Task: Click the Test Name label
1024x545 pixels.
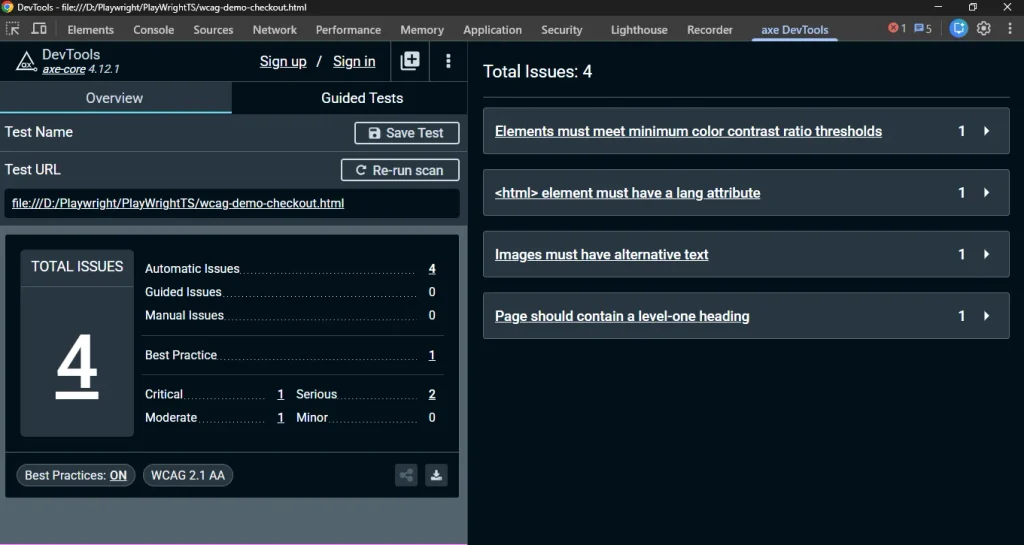Action: (39, 132)
